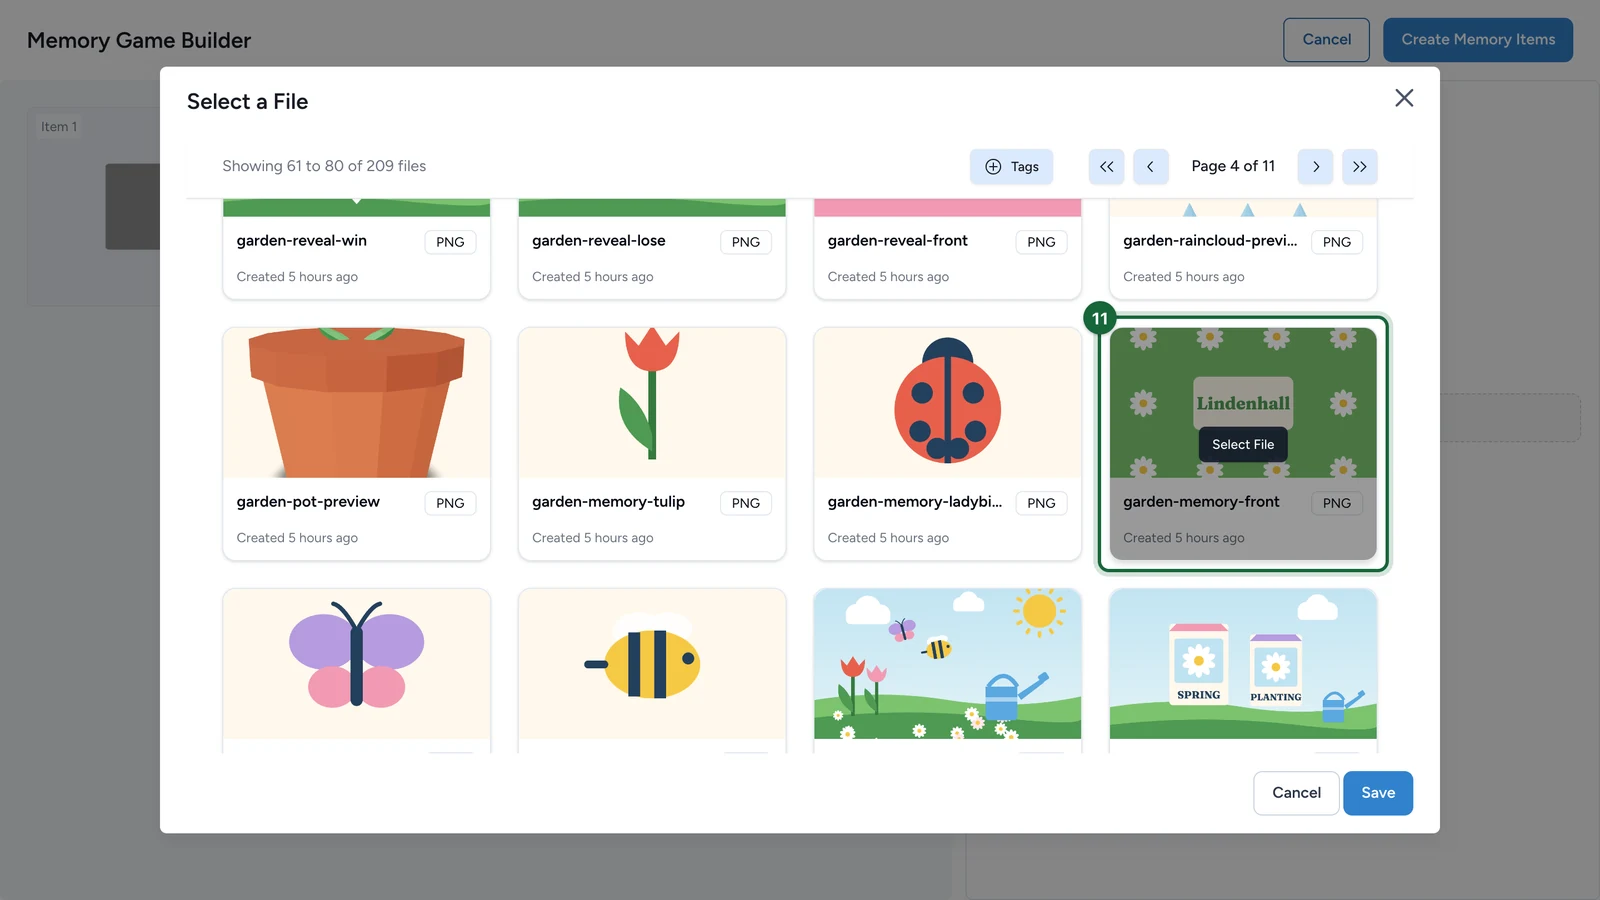Click Cancel in Memory Game Builder header

[1326, 40]
